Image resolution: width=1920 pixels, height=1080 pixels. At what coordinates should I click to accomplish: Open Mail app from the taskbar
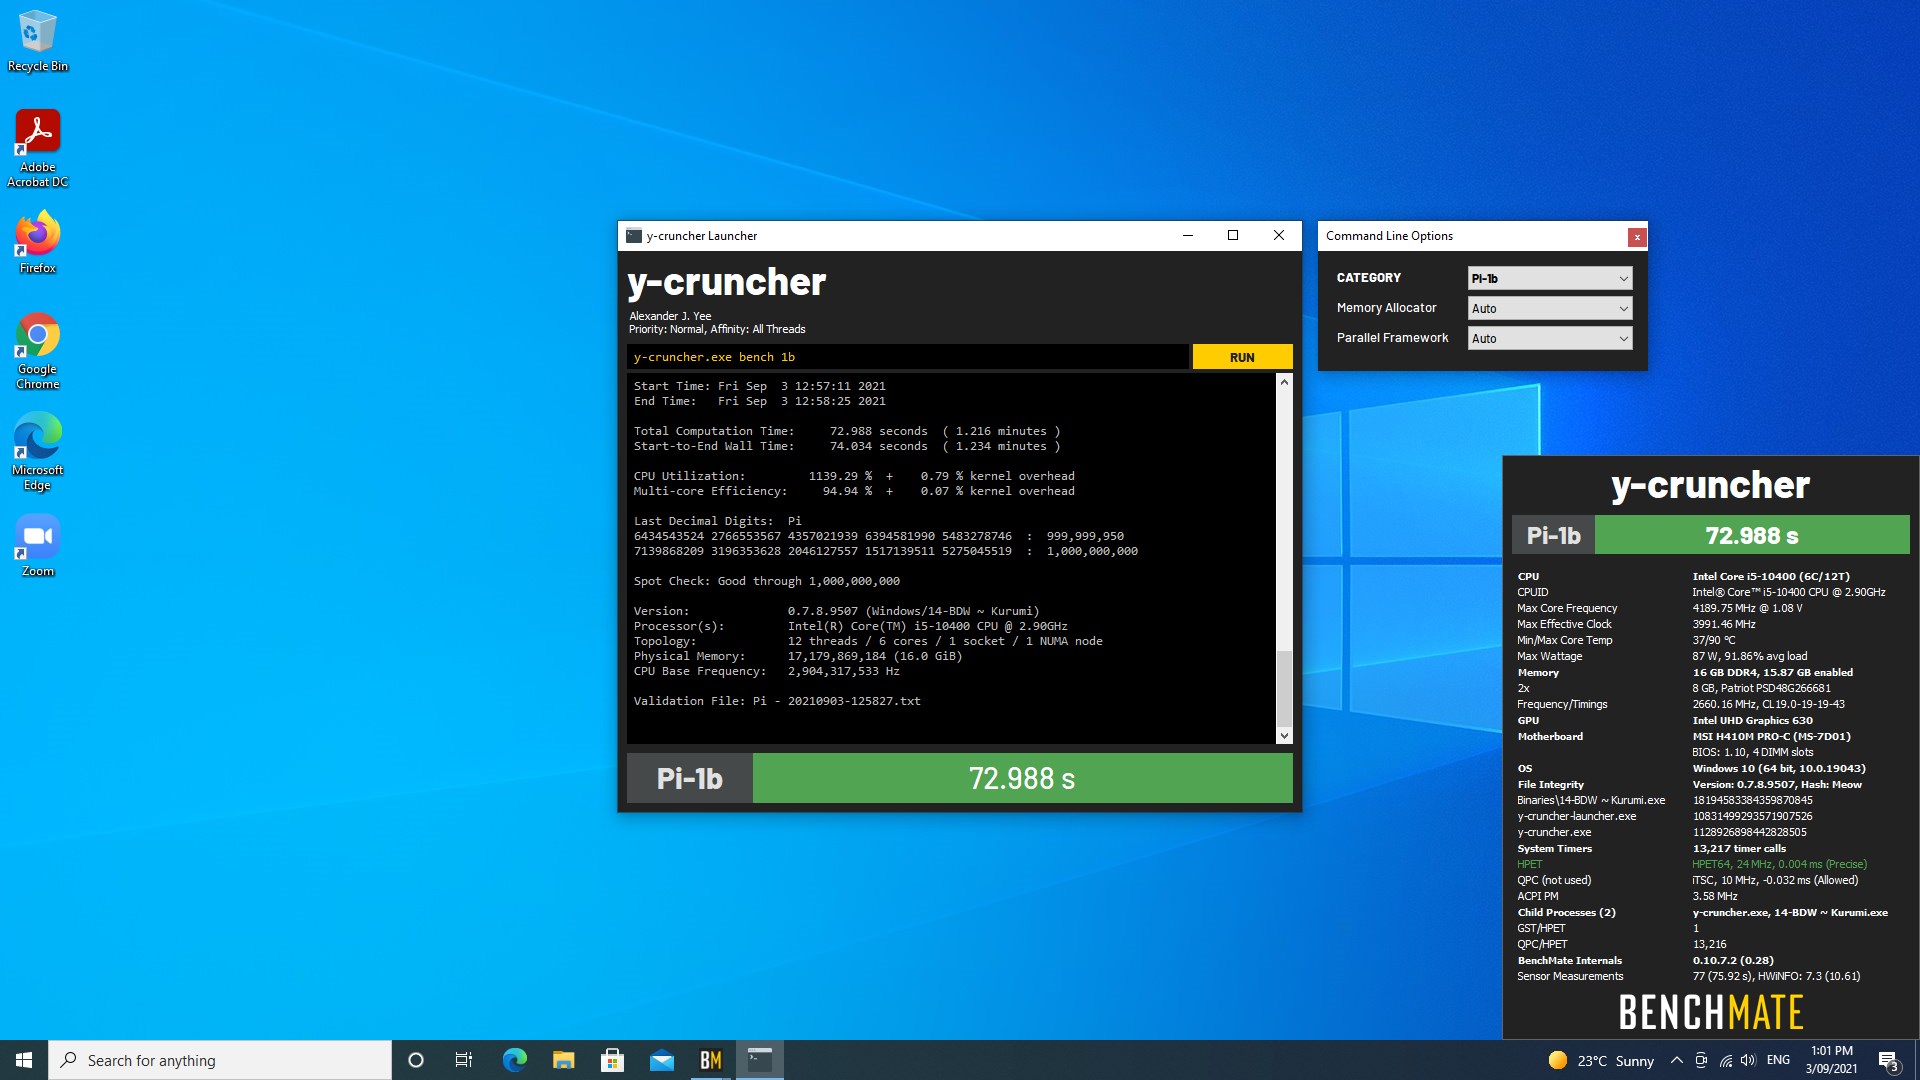coord(661,1060)
